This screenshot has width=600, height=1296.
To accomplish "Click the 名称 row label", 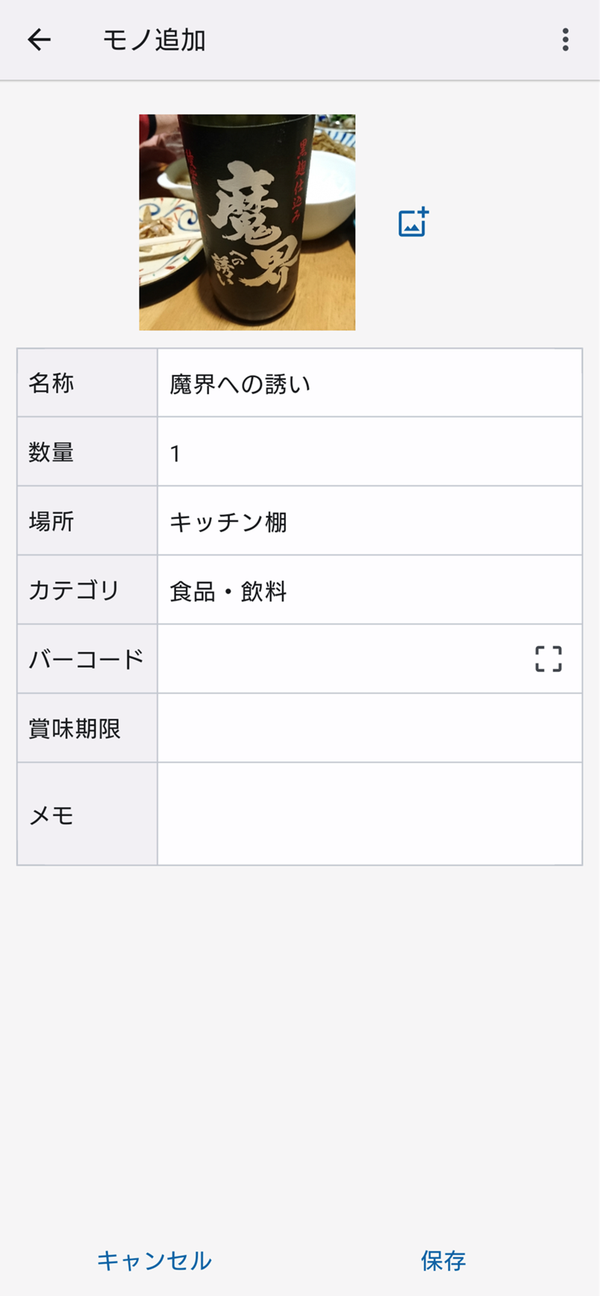I will pyautogui.click(x=51, y=383).
